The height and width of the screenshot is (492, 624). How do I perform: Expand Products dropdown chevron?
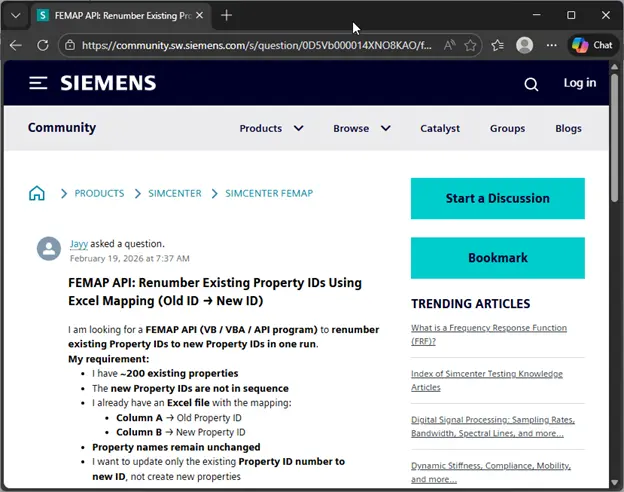(298, 128)
